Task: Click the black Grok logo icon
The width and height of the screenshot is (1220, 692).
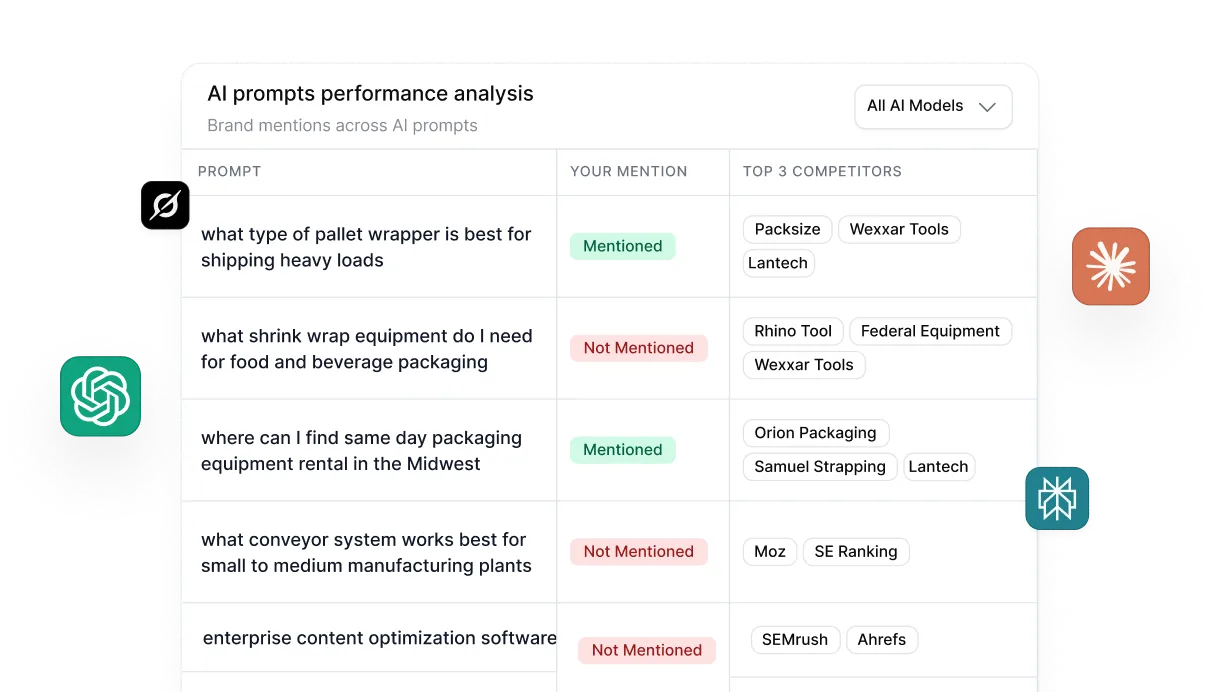Action: point(165,205)
